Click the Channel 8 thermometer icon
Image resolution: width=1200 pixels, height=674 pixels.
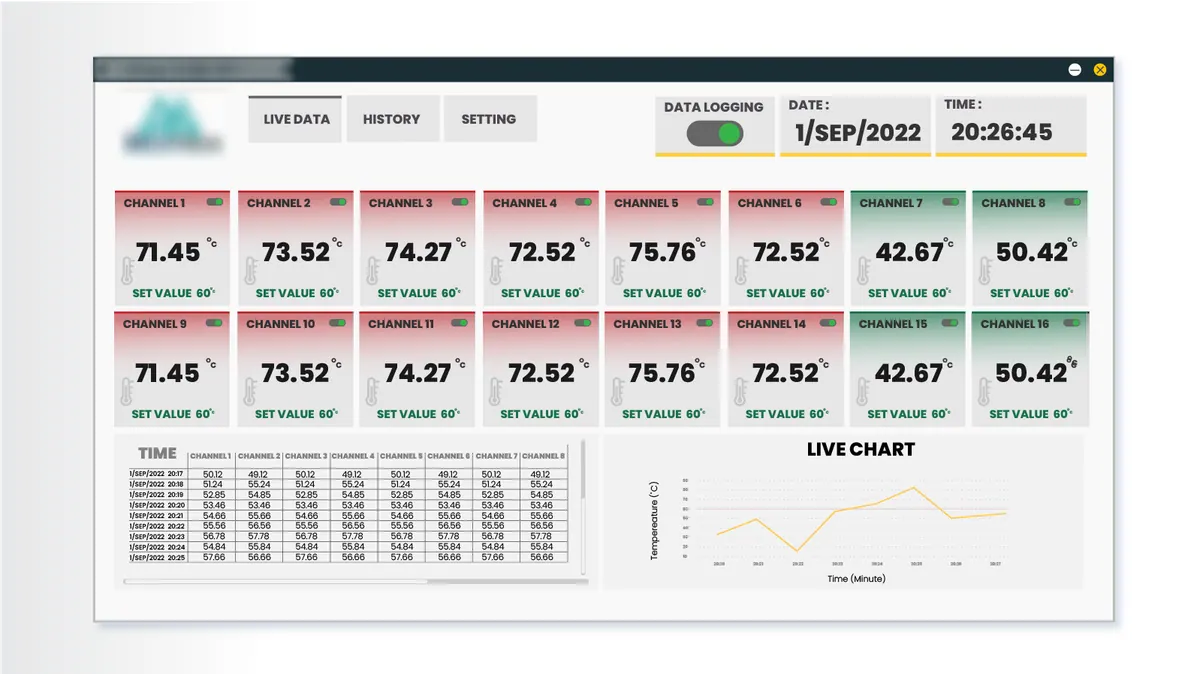(x=985, y=272)
